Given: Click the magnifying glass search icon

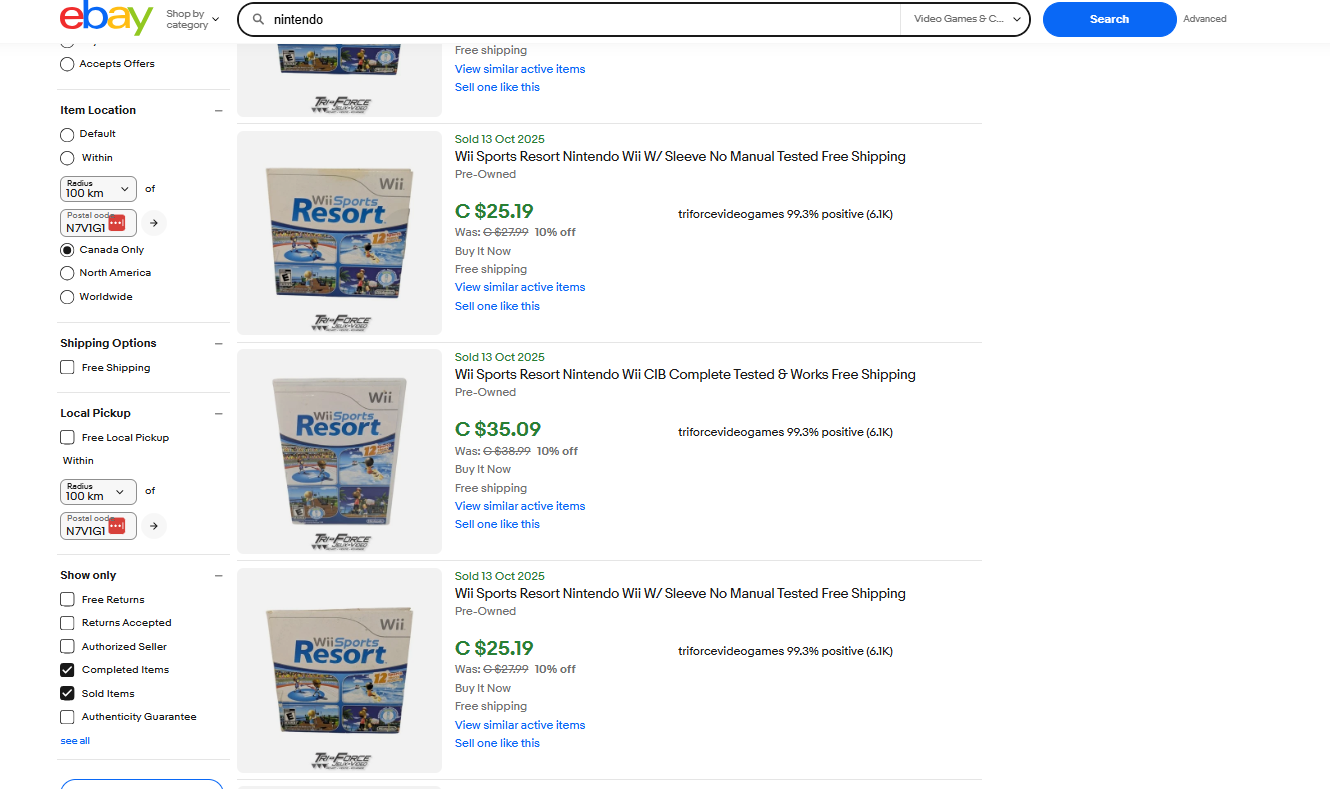Looking at the screenshot, I should coord(257,18).
